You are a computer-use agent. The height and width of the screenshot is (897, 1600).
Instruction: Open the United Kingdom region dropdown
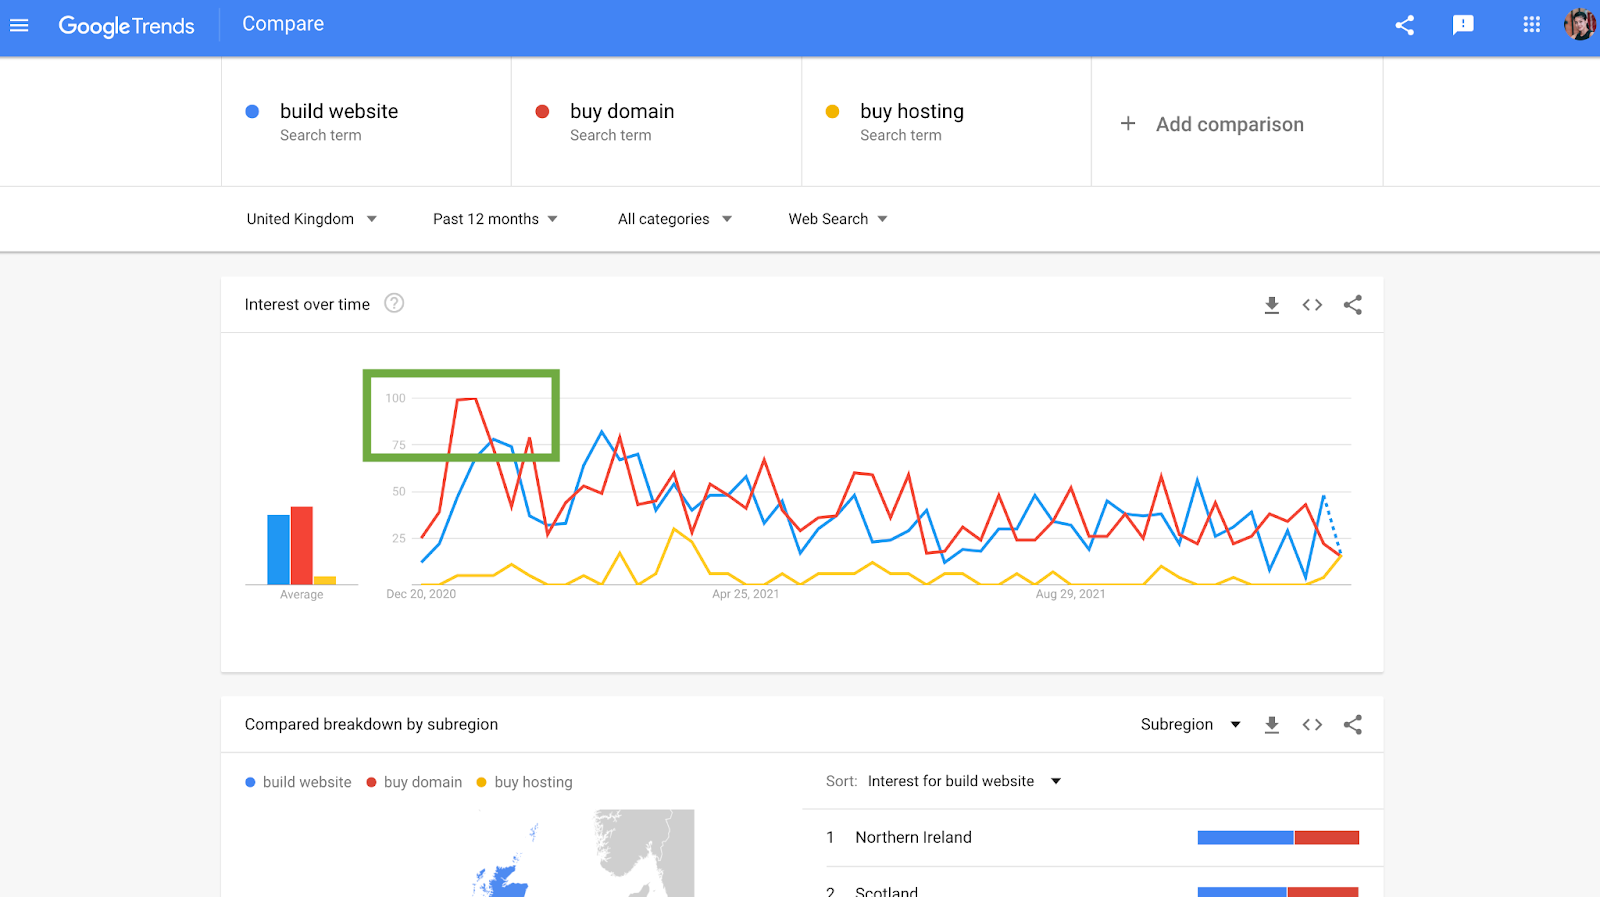click(311, 219)
